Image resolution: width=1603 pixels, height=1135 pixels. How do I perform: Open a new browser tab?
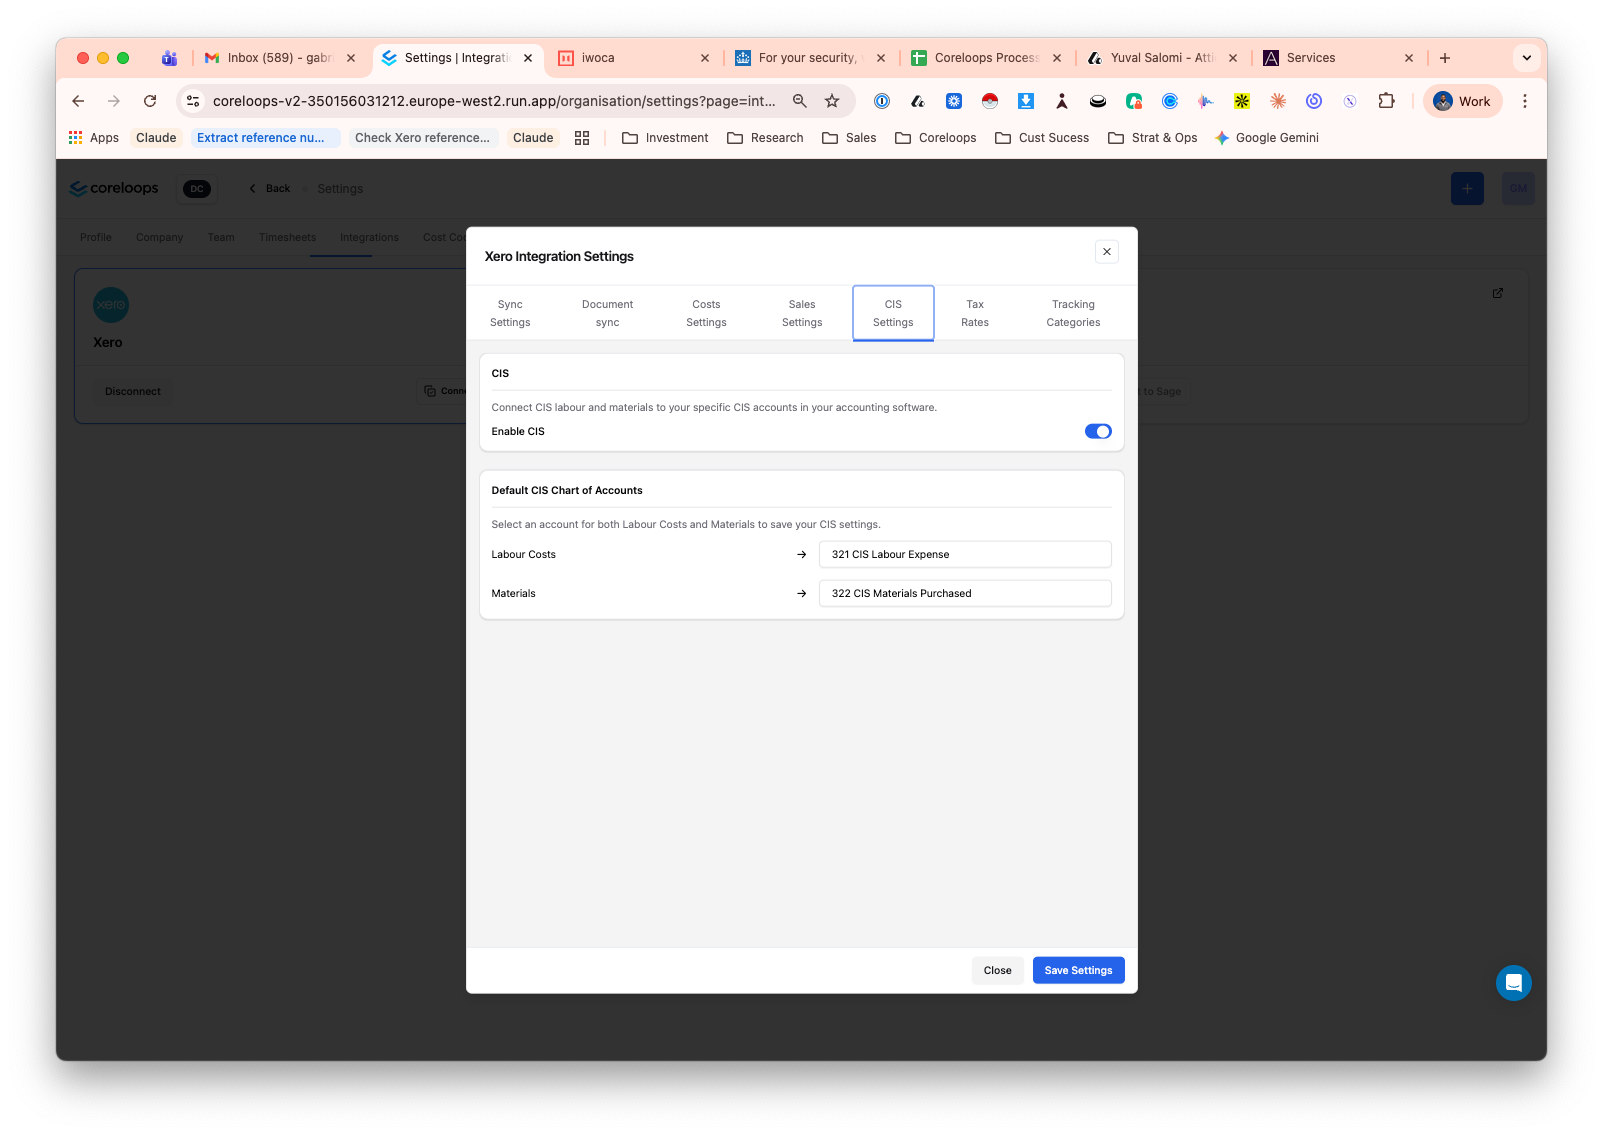click(x=1445, y=58)
